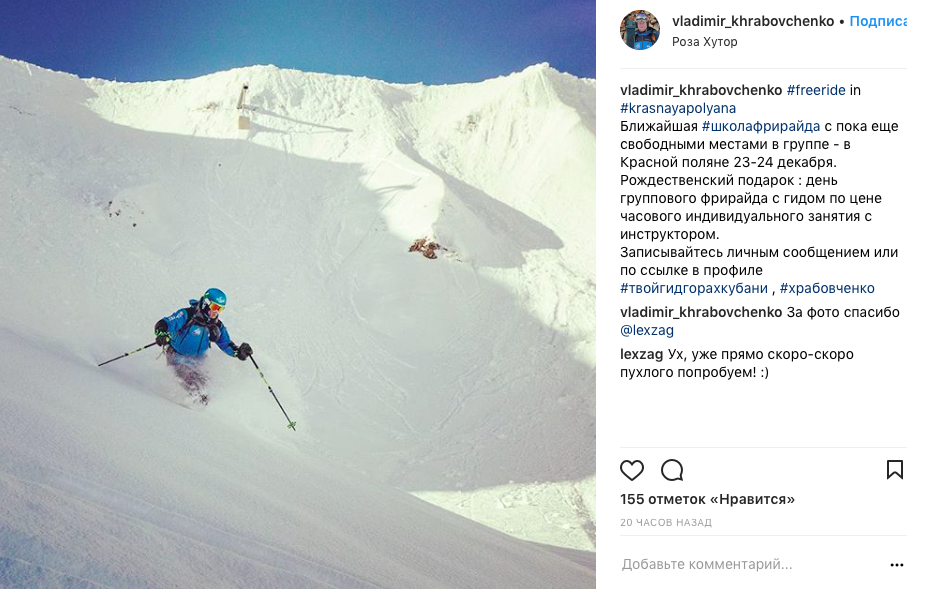Open #твойгидгорахкубани hashtag

(x=694, y=289)
